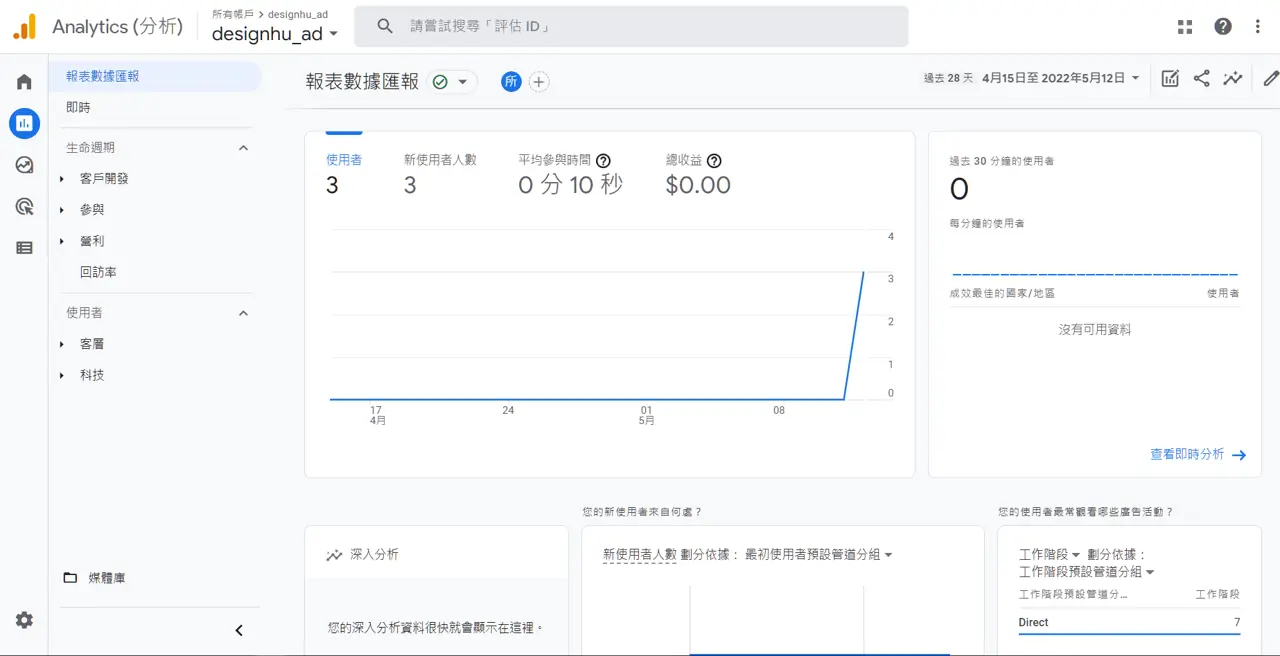Click help icon beside 平均參與時間
The height and width of the screenshot is (656, 1280).
604,160
